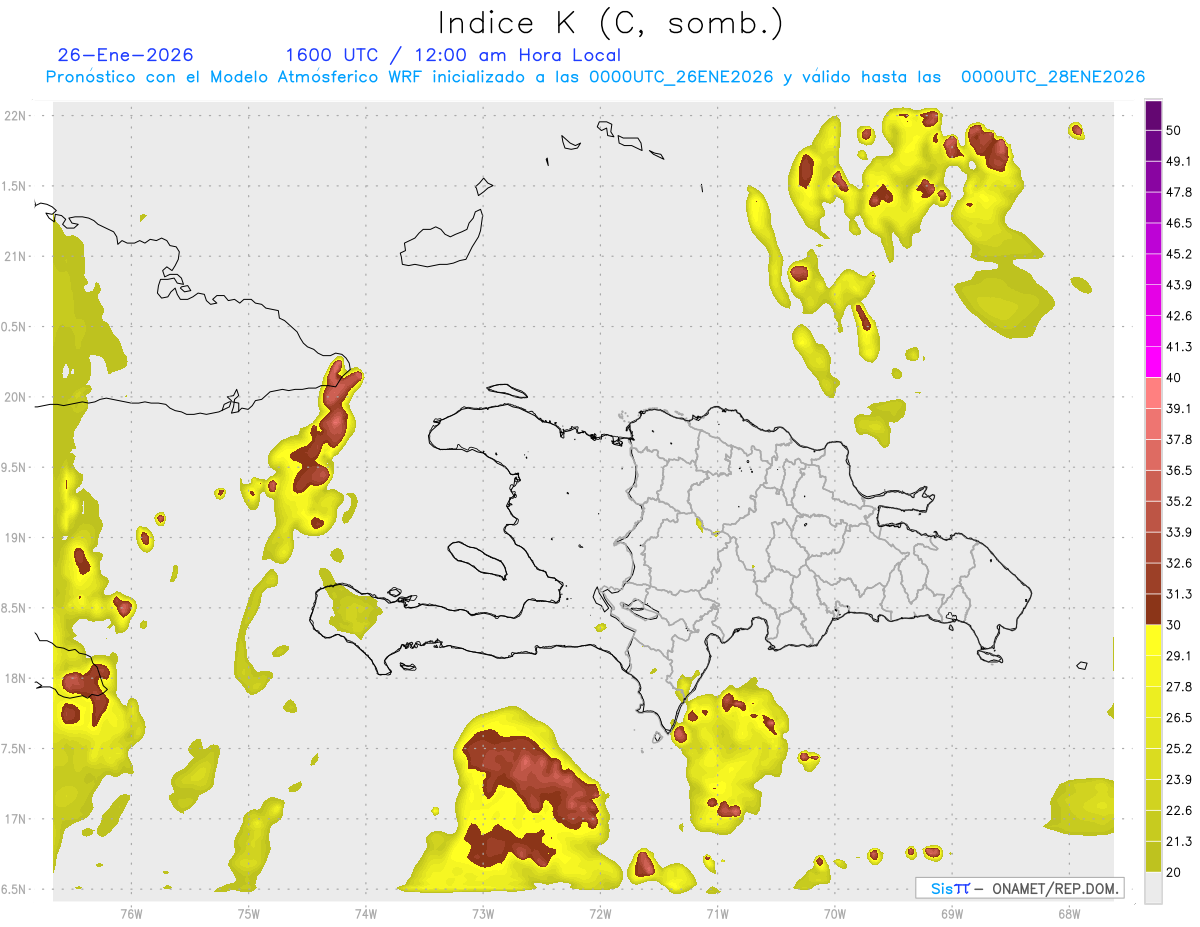Click the colorbar value "46.5"
This screenshot has height=927, width=1200.
(1179, 223)
